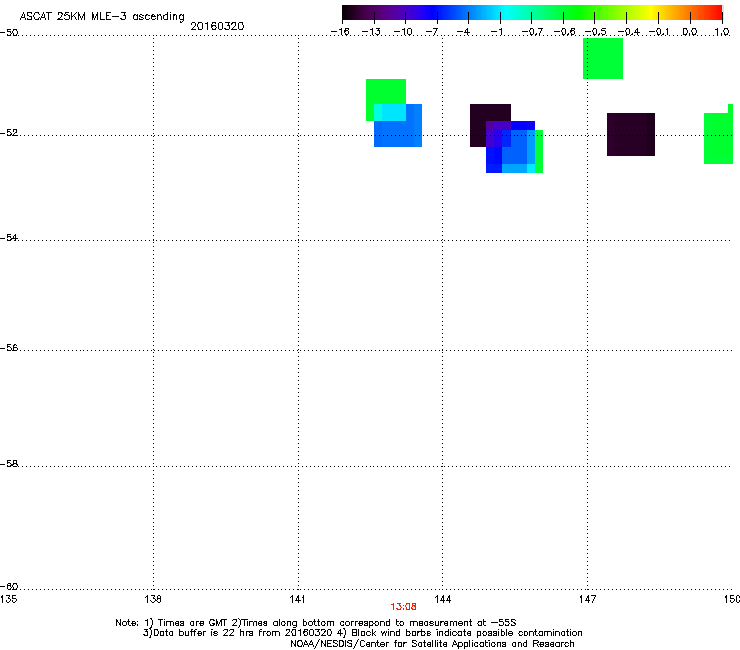Click the colorbar label -0.7
Image resolution: width=740 pixels, height=650 pixels.
click(x=532, y=32)
